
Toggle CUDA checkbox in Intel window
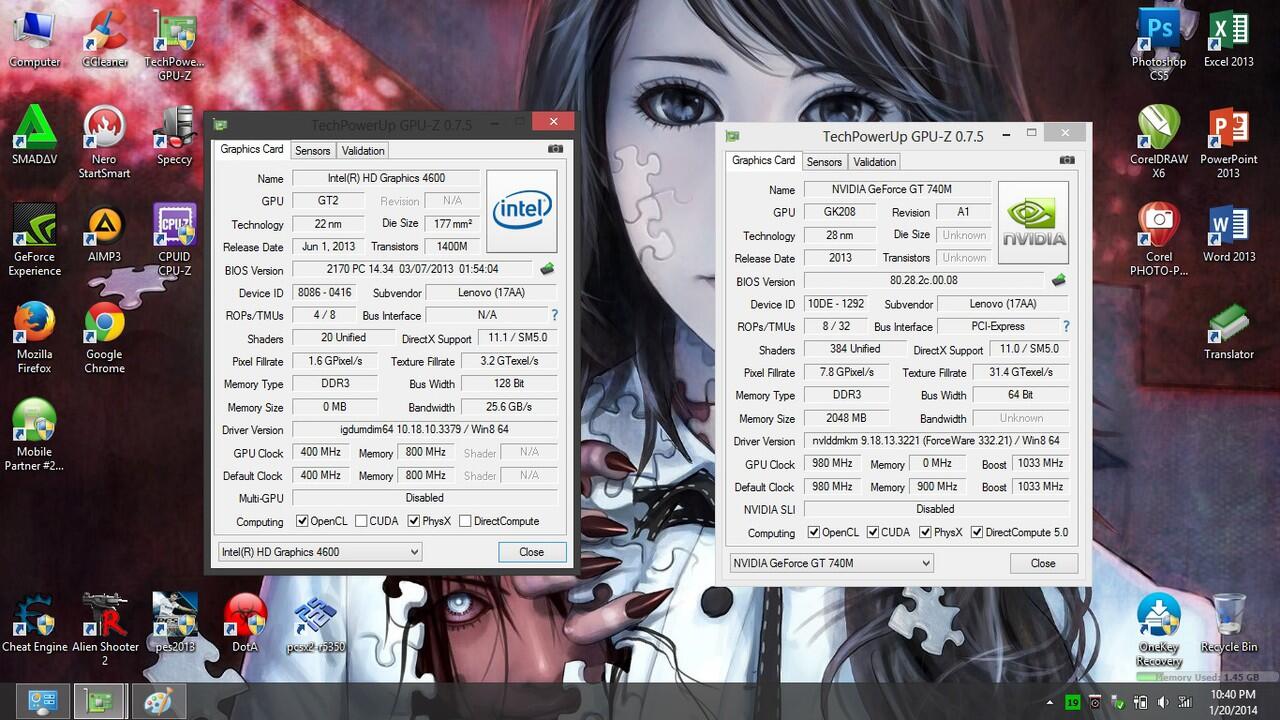pyautogui.click(x=361, y=521)
